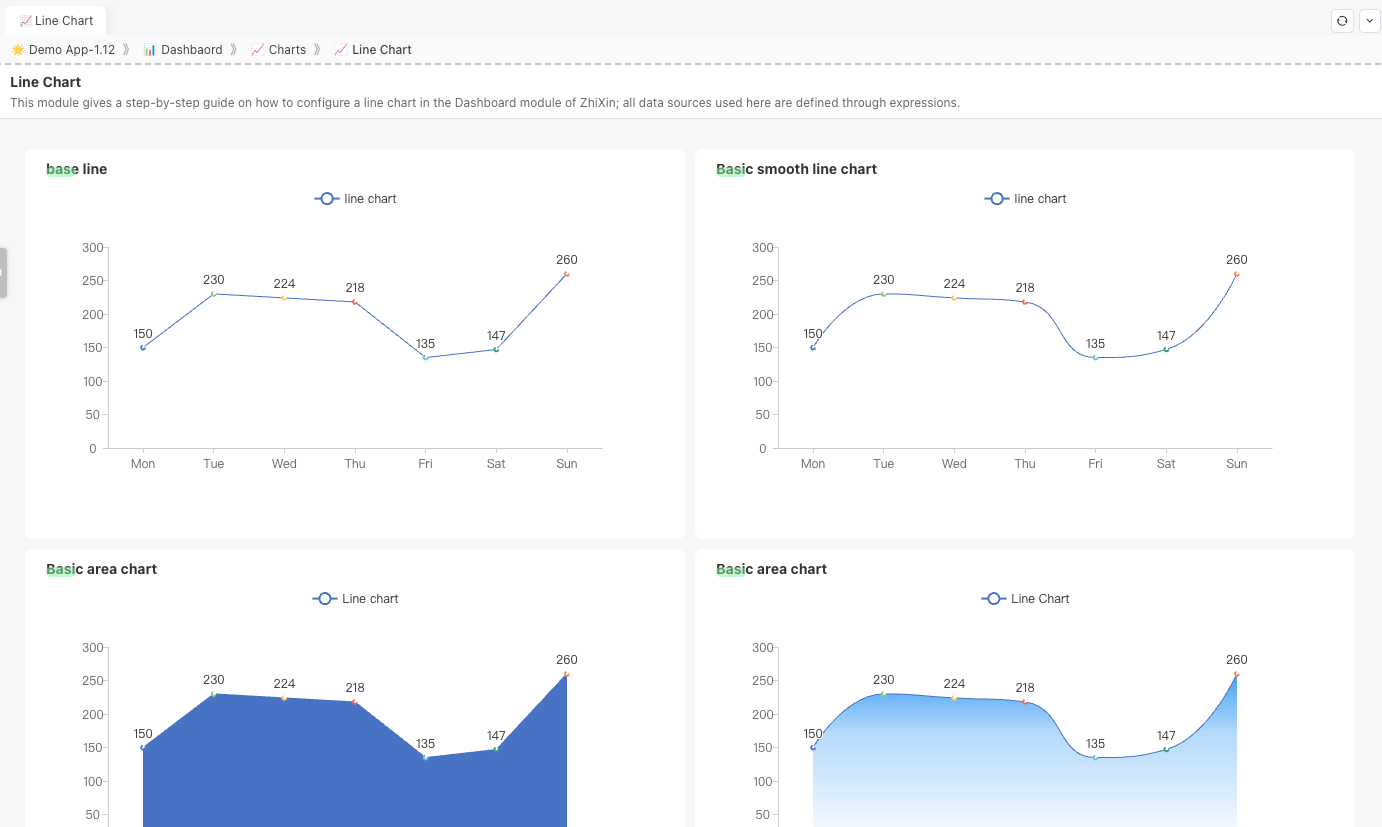Open the tab list dropdown chevron
Screen dimensions: 1382x827
pyautogui.click(x=1367, y=21)
